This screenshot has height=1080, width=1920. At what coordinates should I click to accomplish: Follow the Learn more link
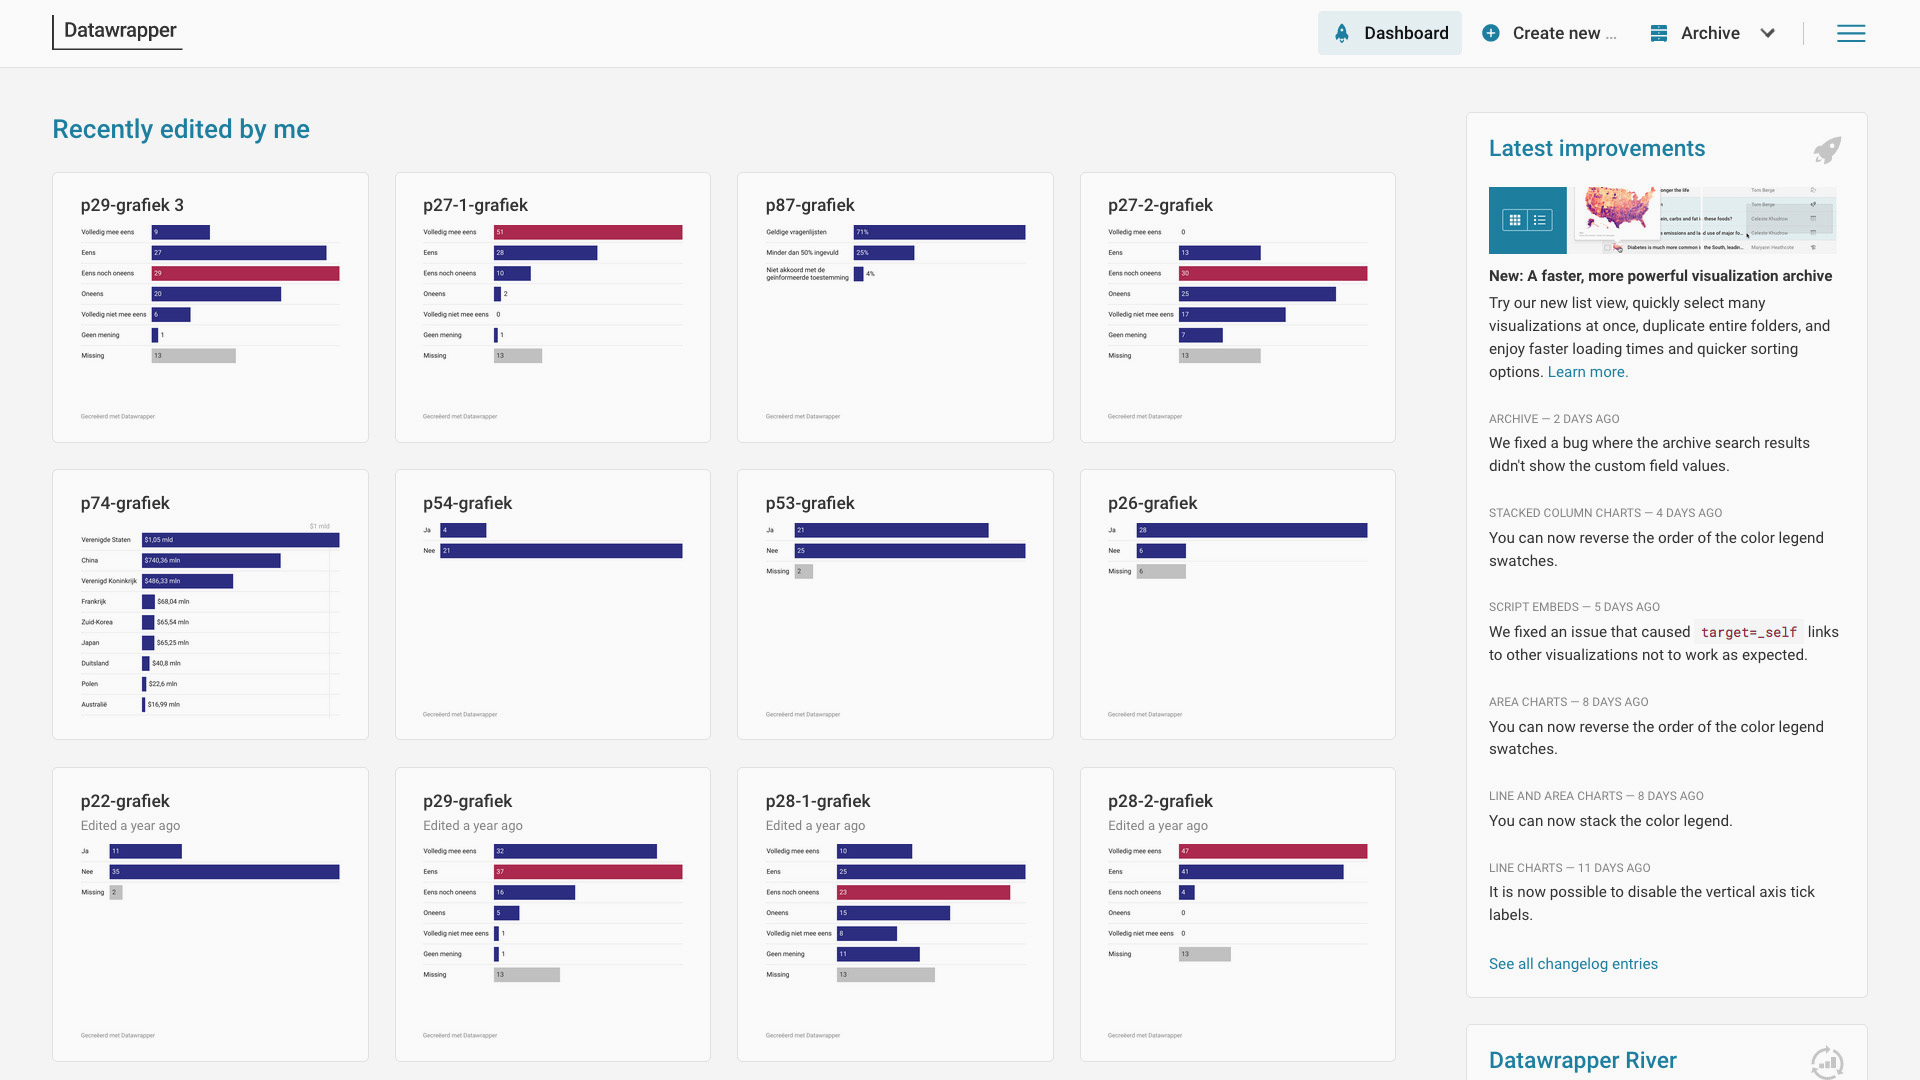(1587, 372)
